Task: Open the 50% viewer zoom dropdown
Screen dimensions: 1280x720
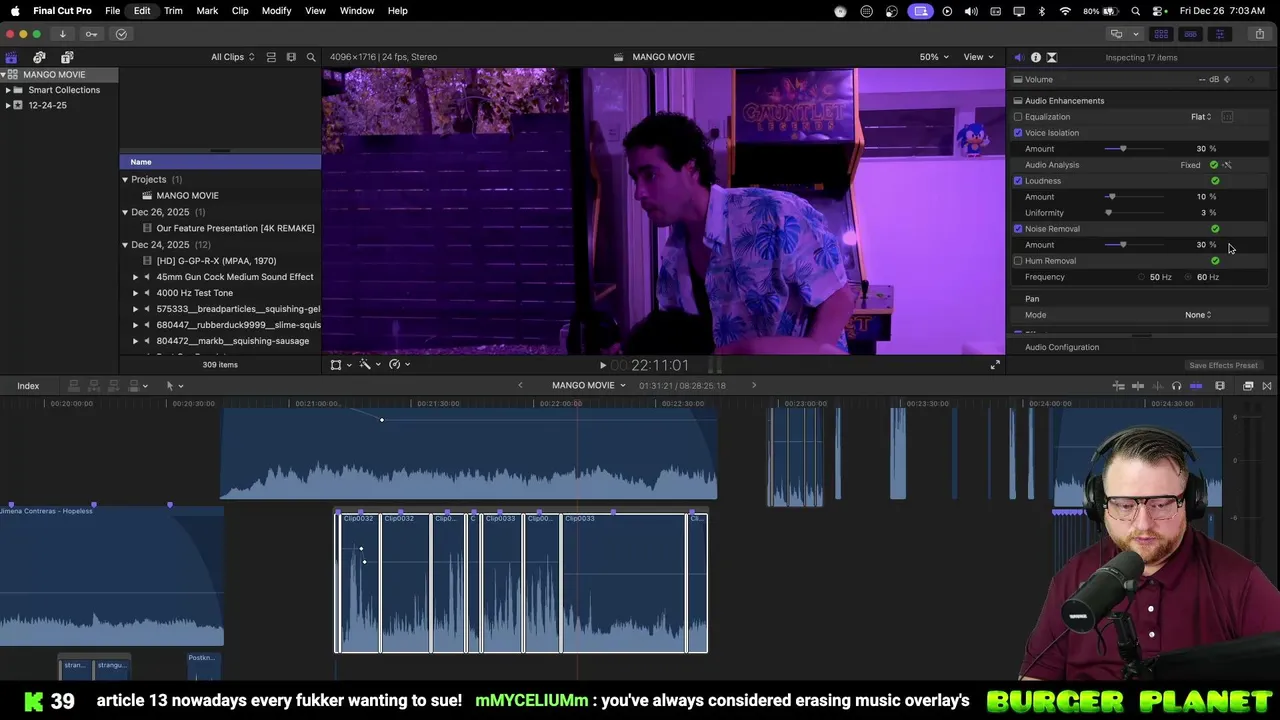Action: tap(934, 57)
